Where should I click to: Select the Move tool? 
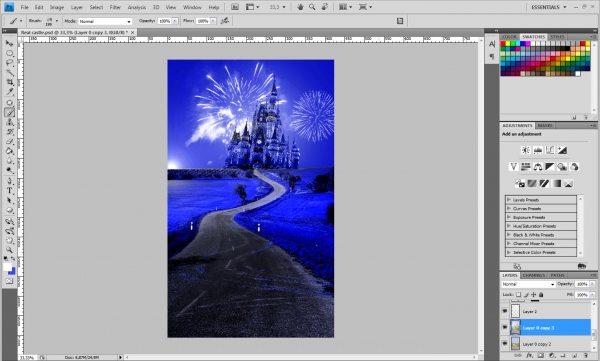[x=10, y=43]
